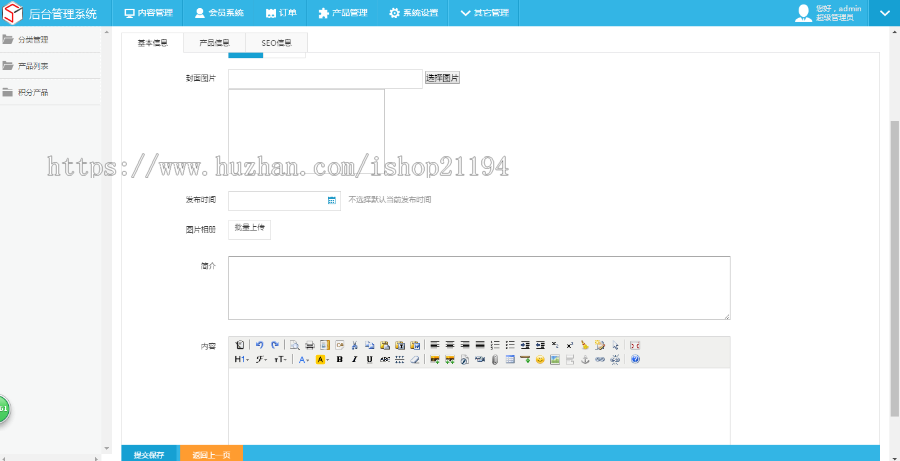Insert bulleted list in editor

point(510,345)
